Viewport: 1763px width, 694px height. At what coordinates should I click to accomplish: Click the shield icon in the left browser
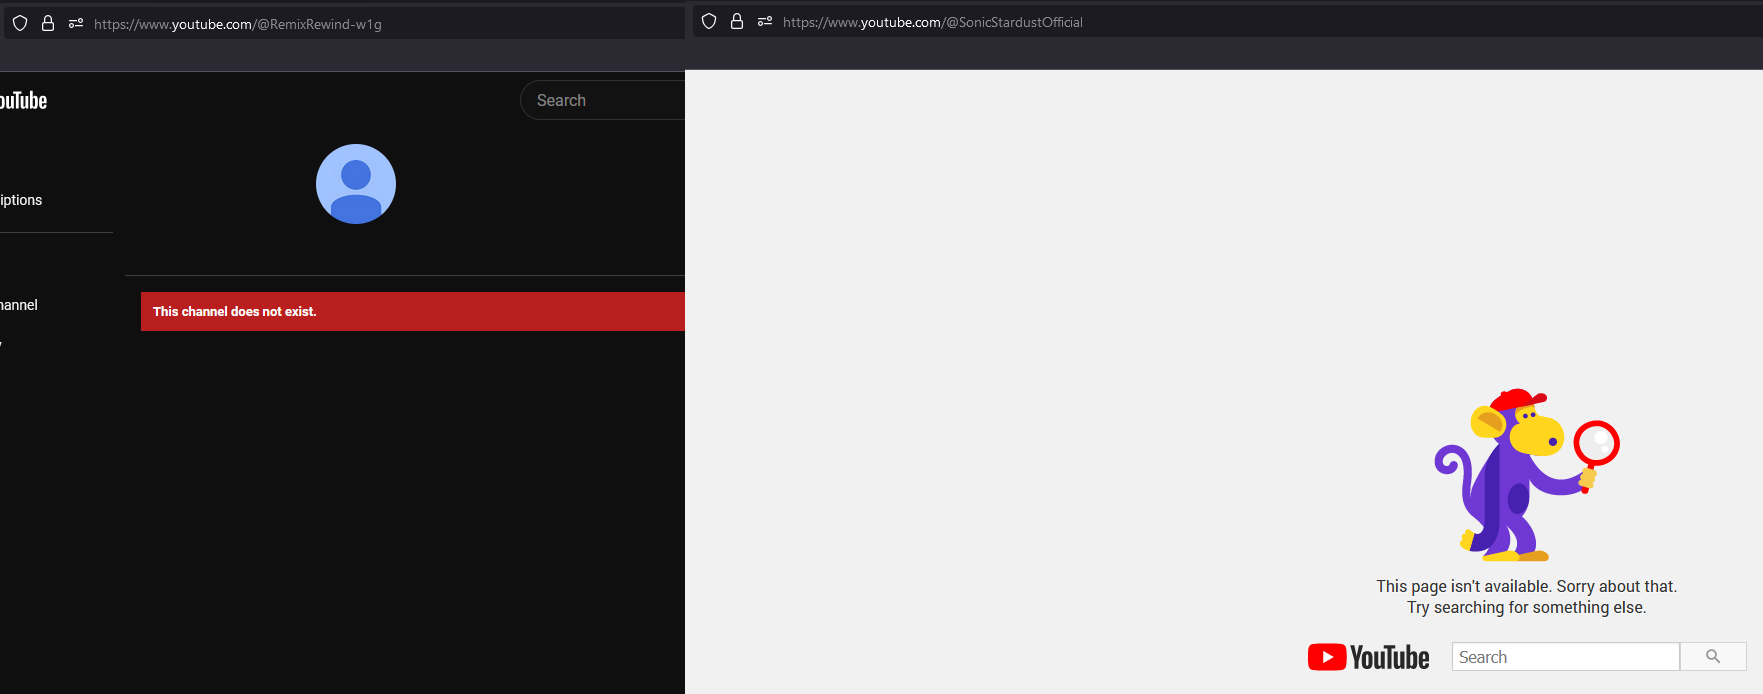[20, 23]
